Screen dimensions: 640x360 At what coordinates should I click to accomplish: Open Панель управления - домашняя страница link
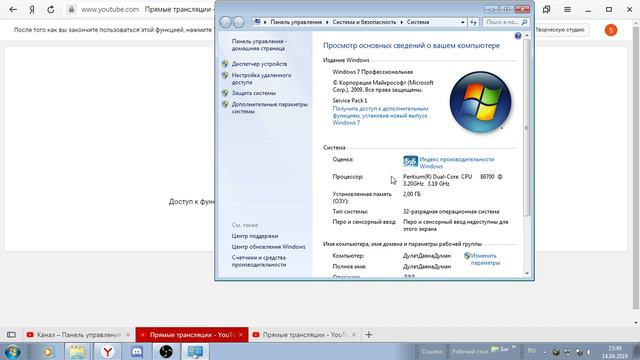tap(259, 45)
